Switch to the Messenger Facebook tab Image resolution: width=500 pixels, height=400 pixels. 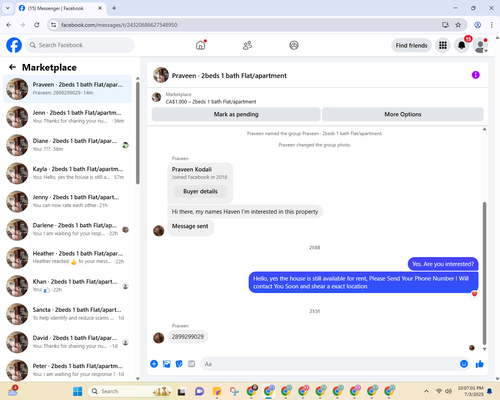coord(60,8)
